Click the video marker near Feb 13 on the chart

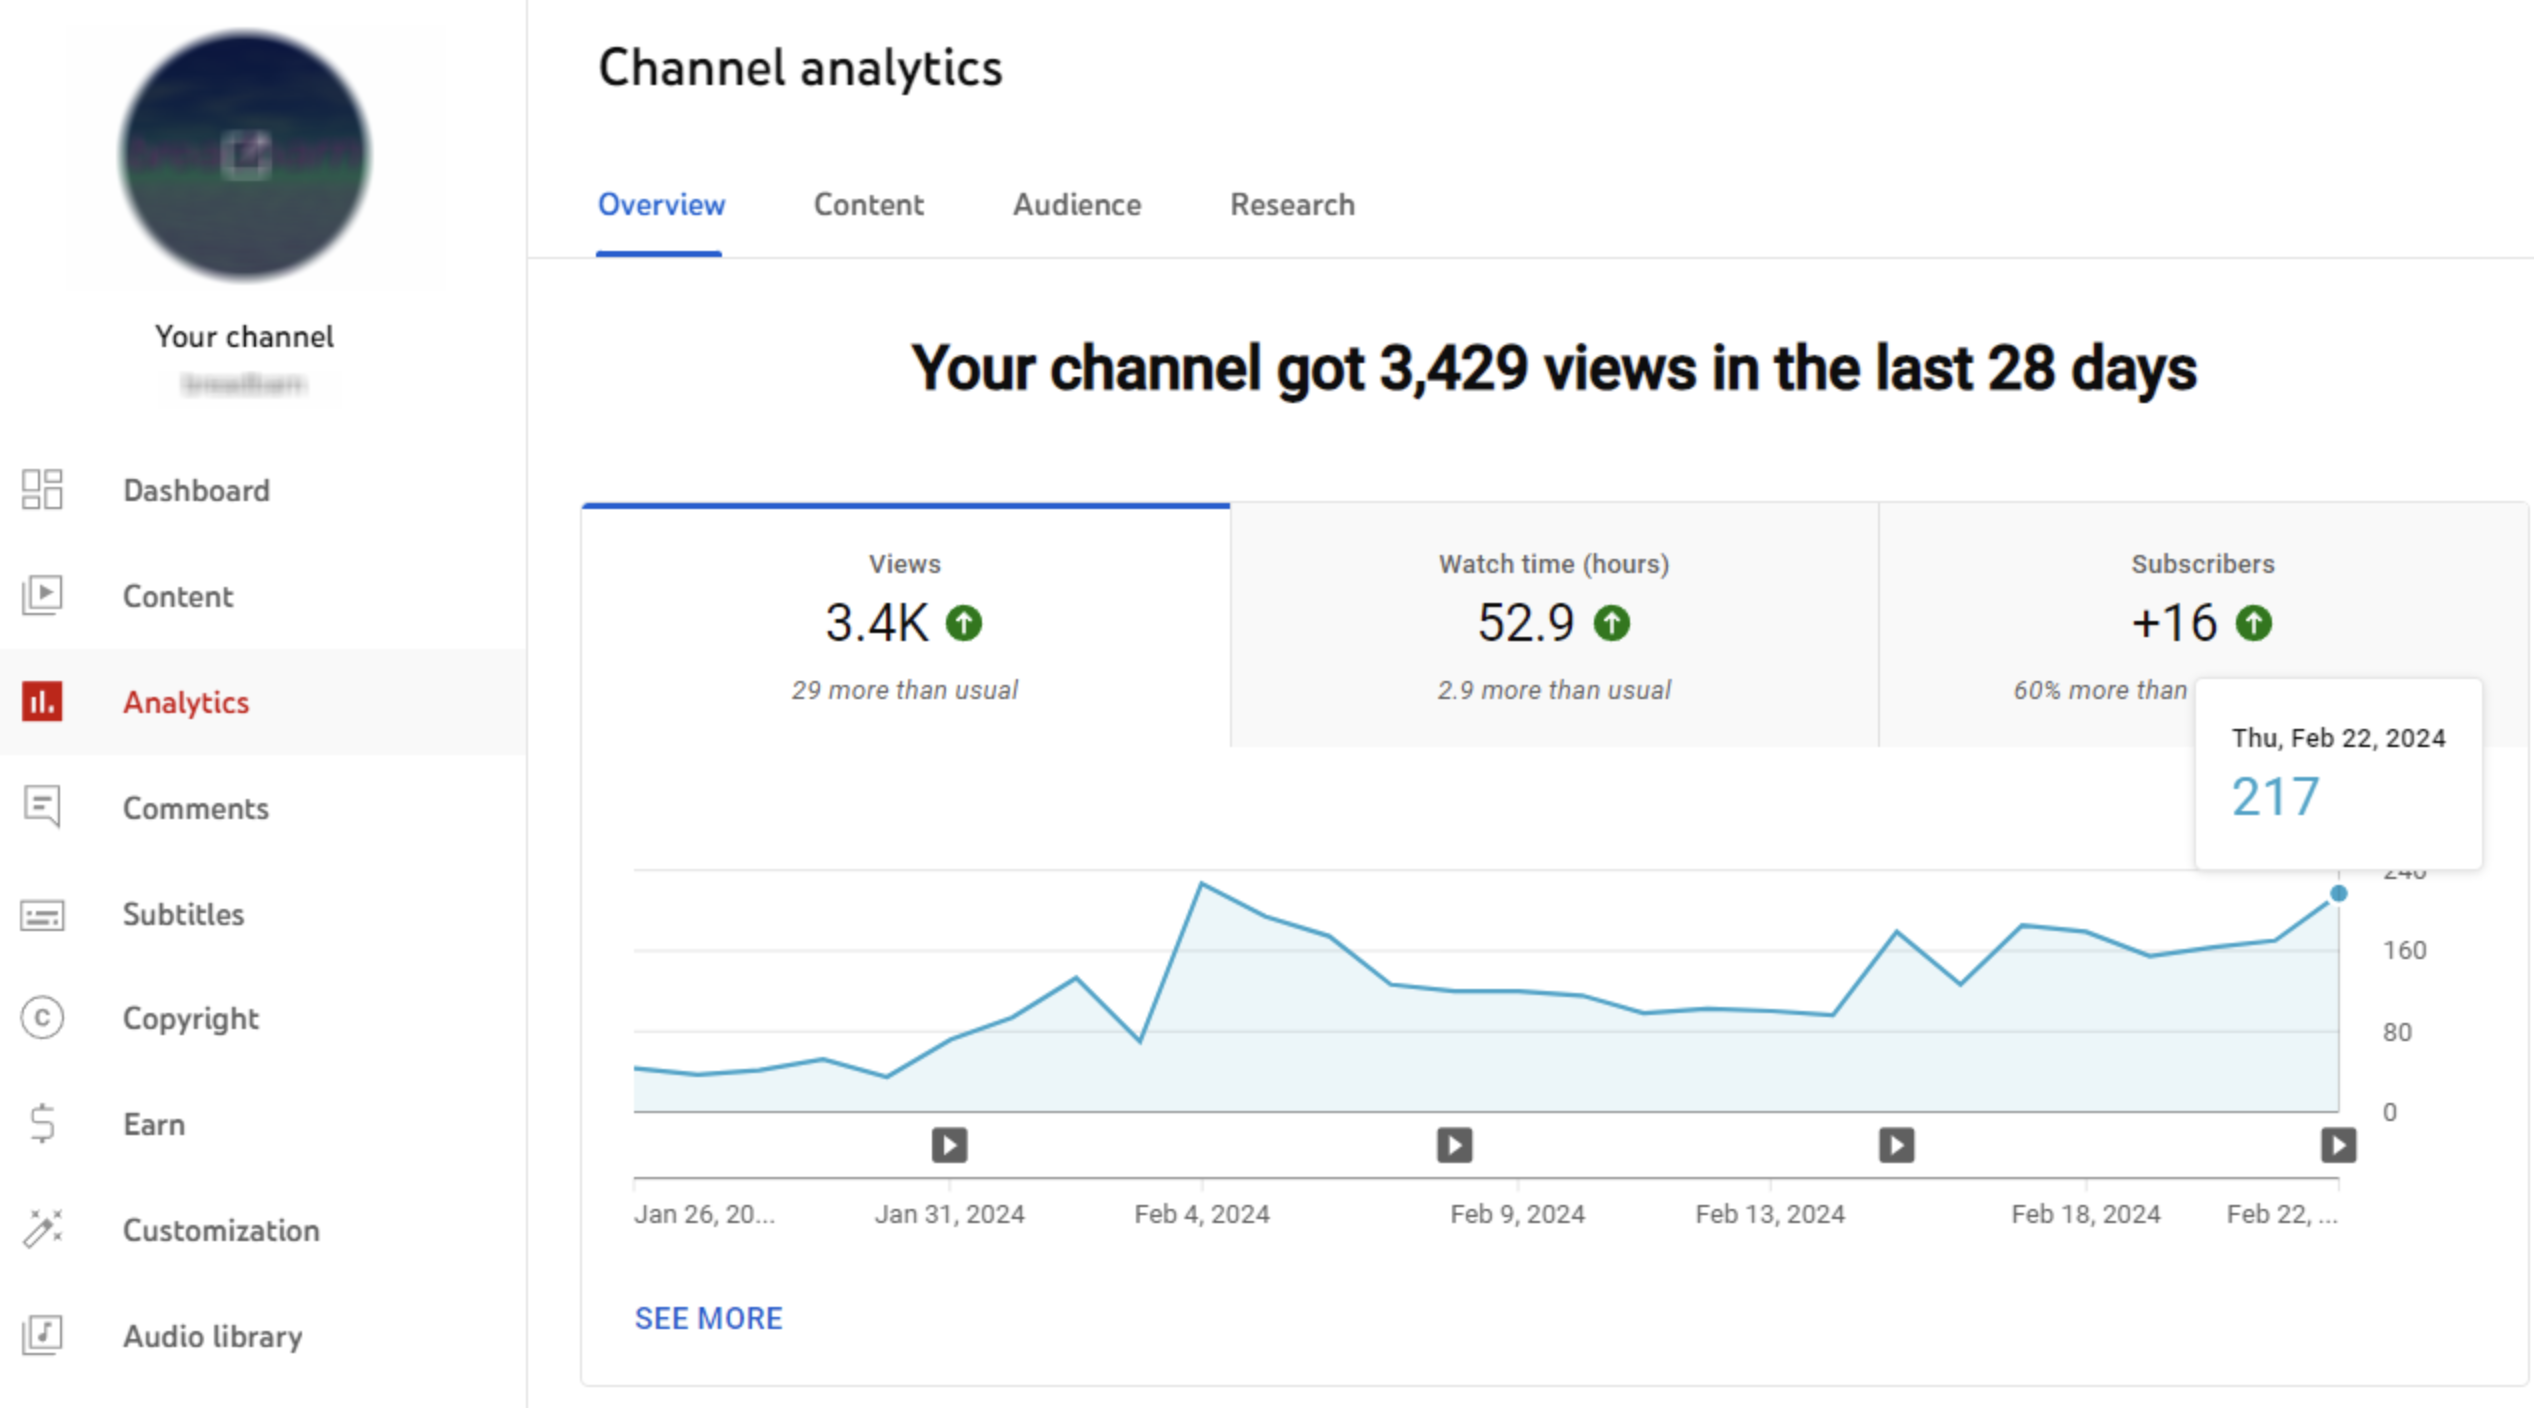[x=1894, y=1144]
